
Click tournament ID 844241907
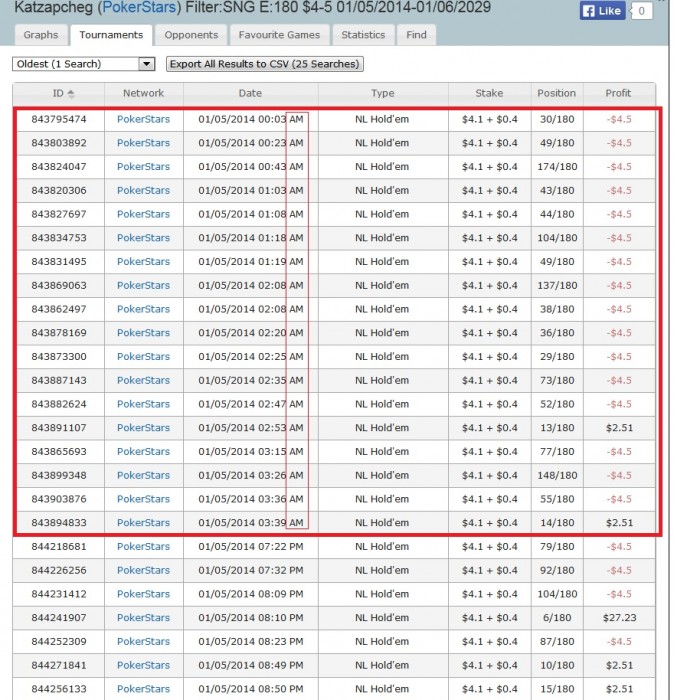pos(59,618)
